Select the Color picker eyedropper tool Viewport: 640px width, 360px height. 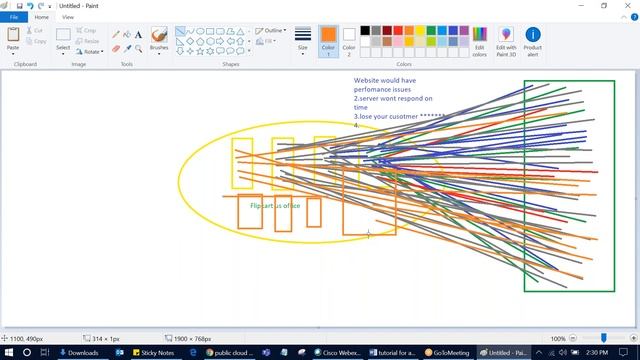[127, 49]
